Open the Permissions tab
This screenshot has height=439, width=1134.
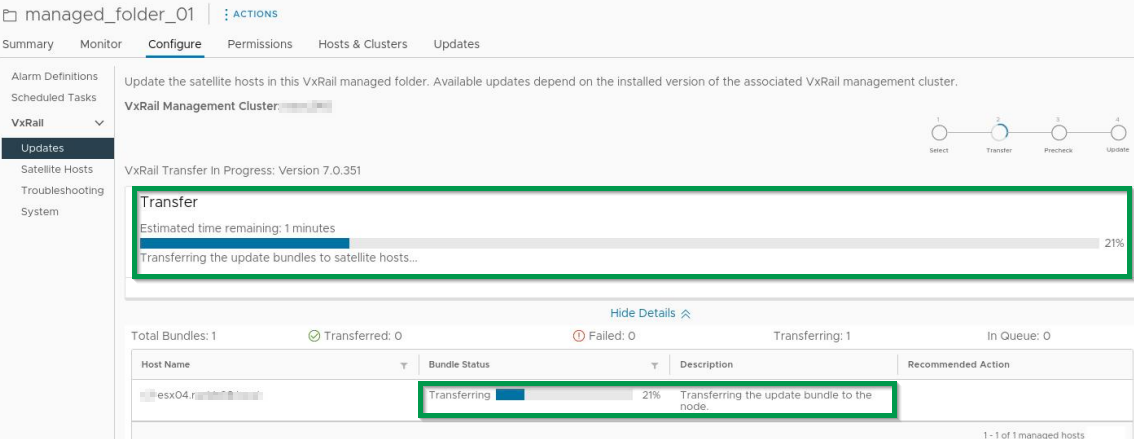(x=260, y=44)
